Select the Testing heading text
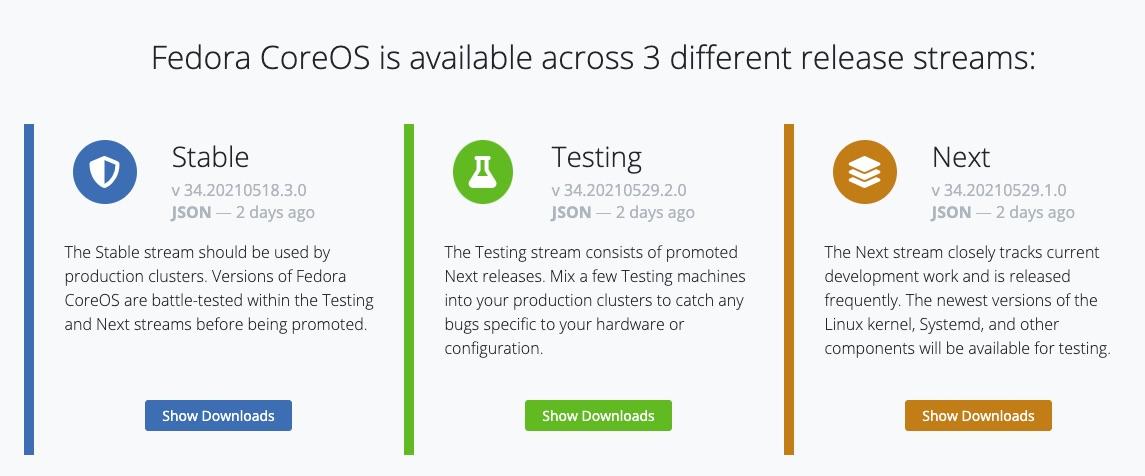This screenshot has width=1145, height=476. pos(597,158)
